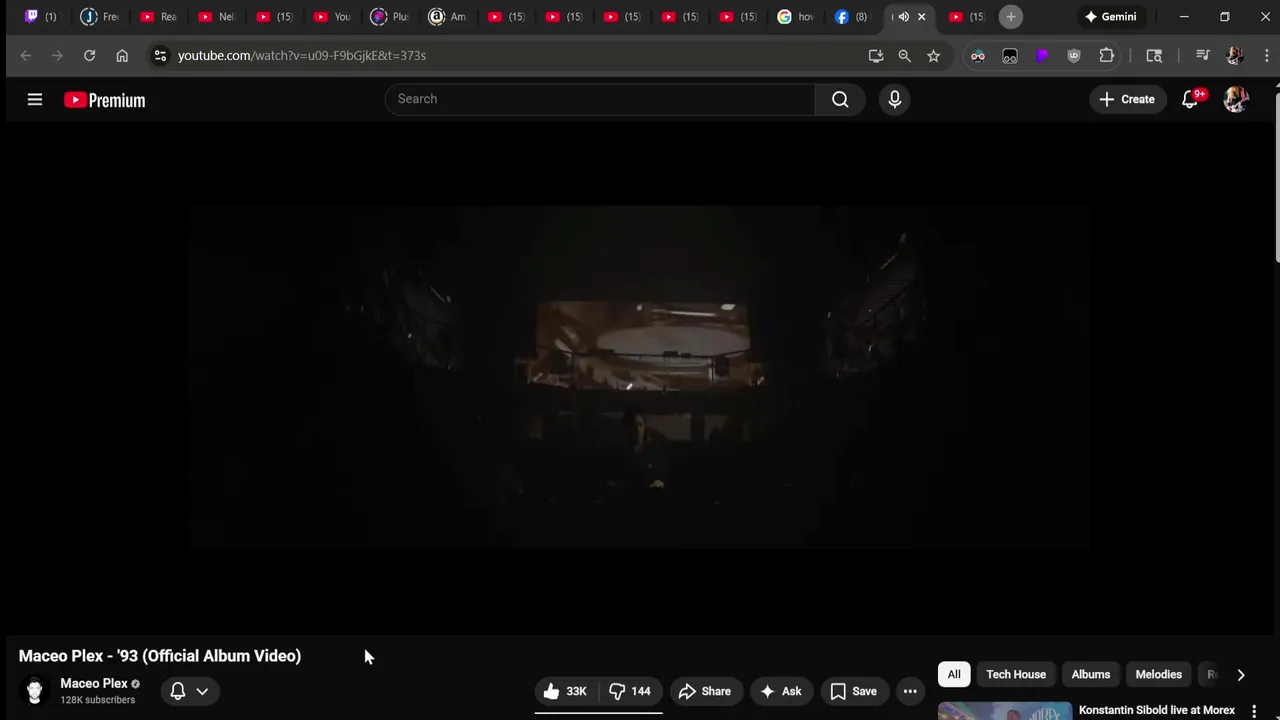This screenshot has height=720, width=1280.
Task: Open the purple P extension icon
Action: tap(1042, 56)
